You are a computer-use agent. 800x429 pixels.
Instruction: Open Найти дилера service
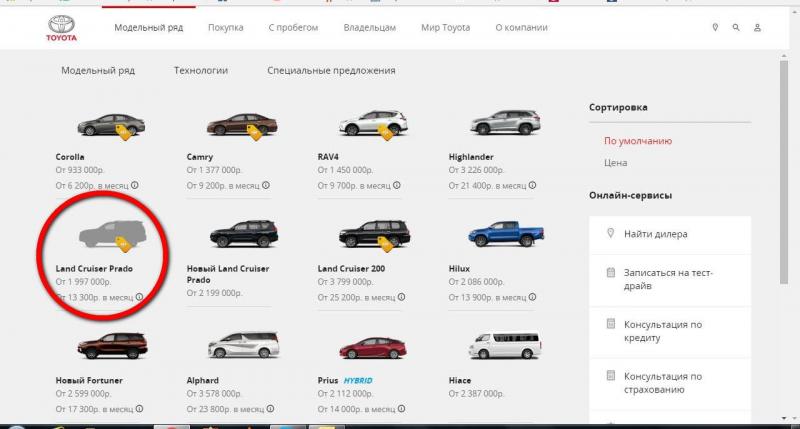pyautogui.click(x=670, y=235)
